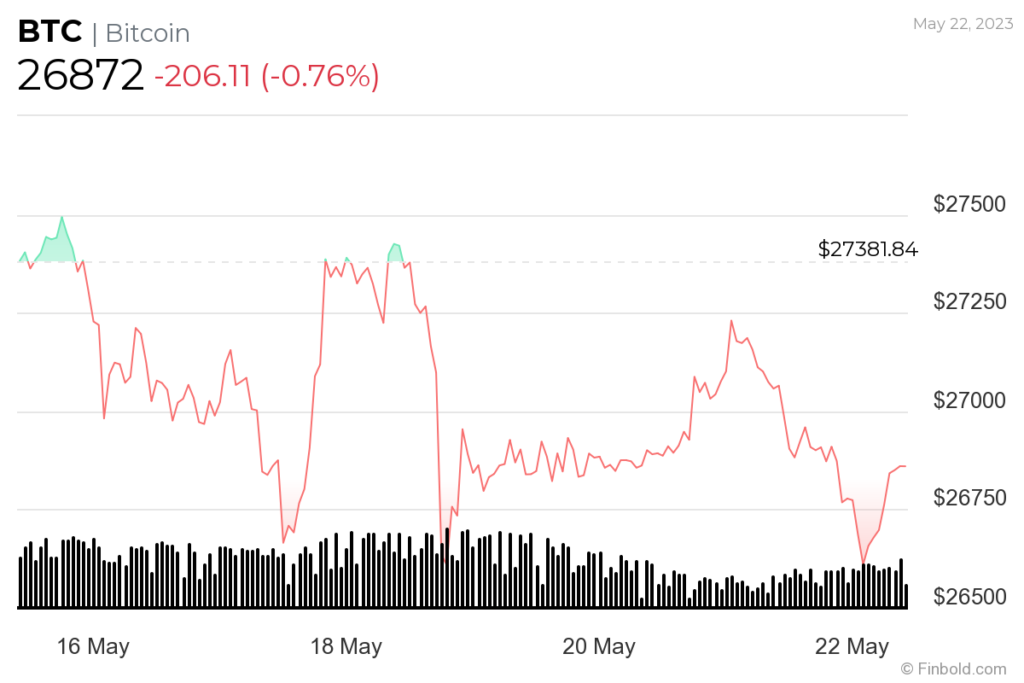Select the 20 May date marker
The image size is (1024, 683).
click(599, 647)
